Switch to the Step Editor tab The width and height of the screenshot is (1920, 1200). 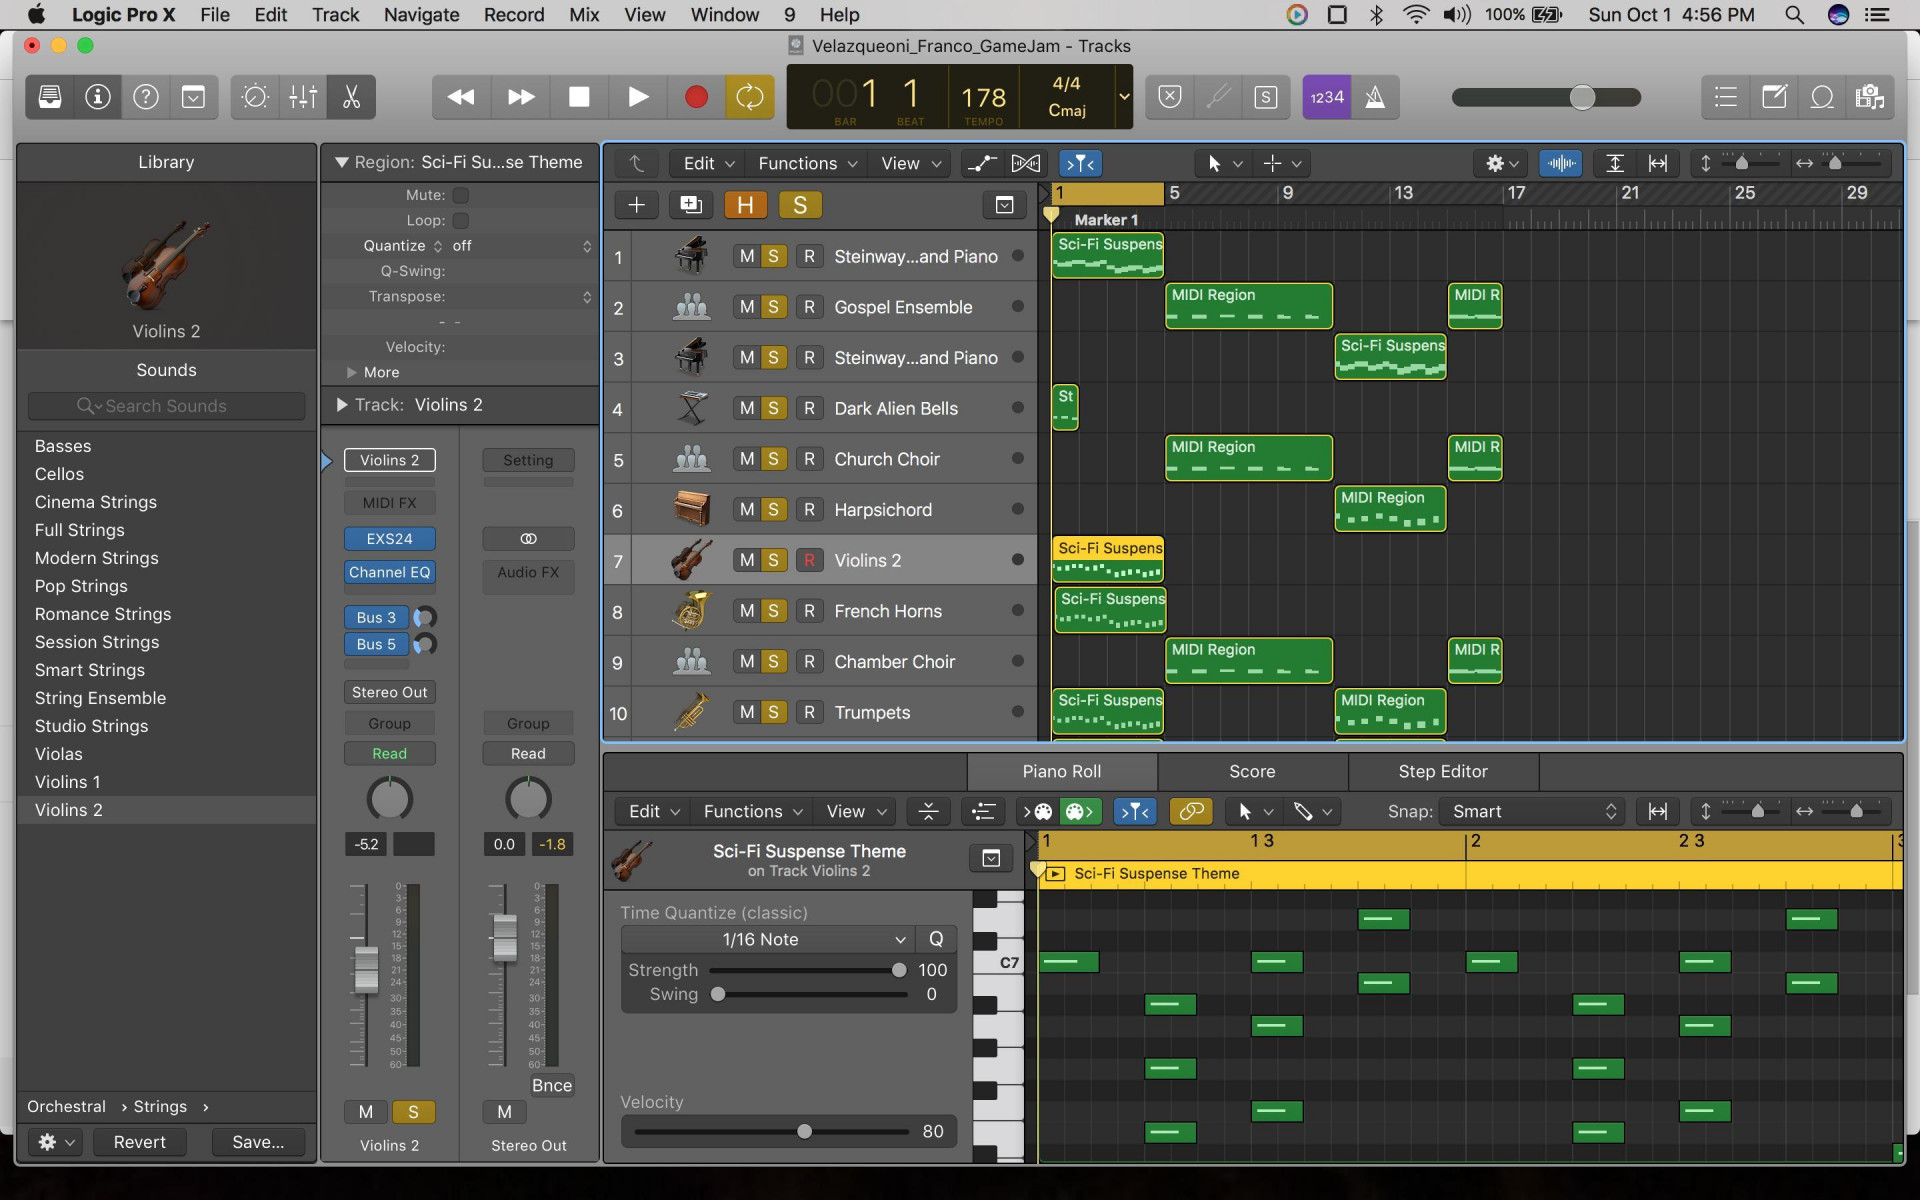pos(1443,771)
